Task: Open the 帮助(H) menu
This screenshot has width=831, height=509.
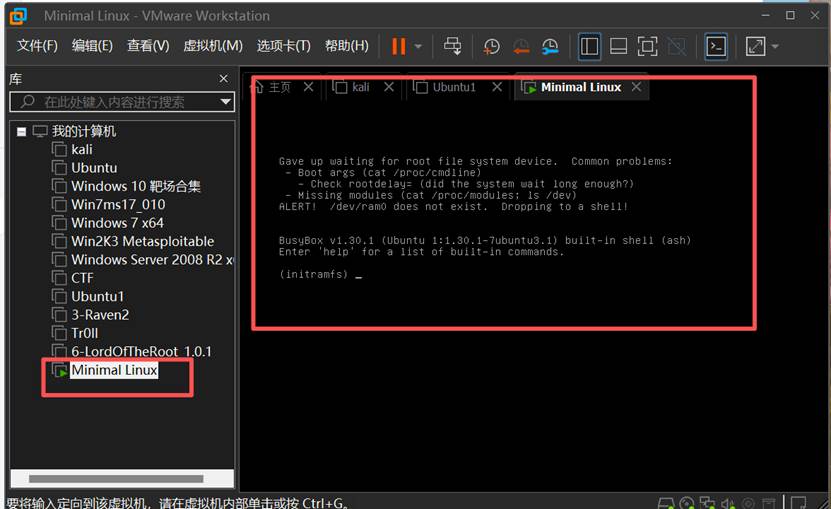Action: 347,46
